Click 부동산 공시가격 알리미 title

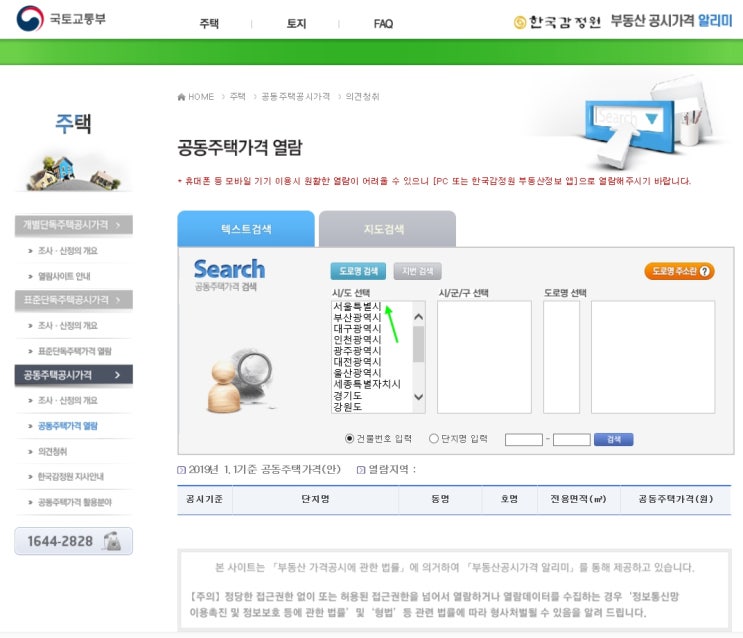[671, 21]
